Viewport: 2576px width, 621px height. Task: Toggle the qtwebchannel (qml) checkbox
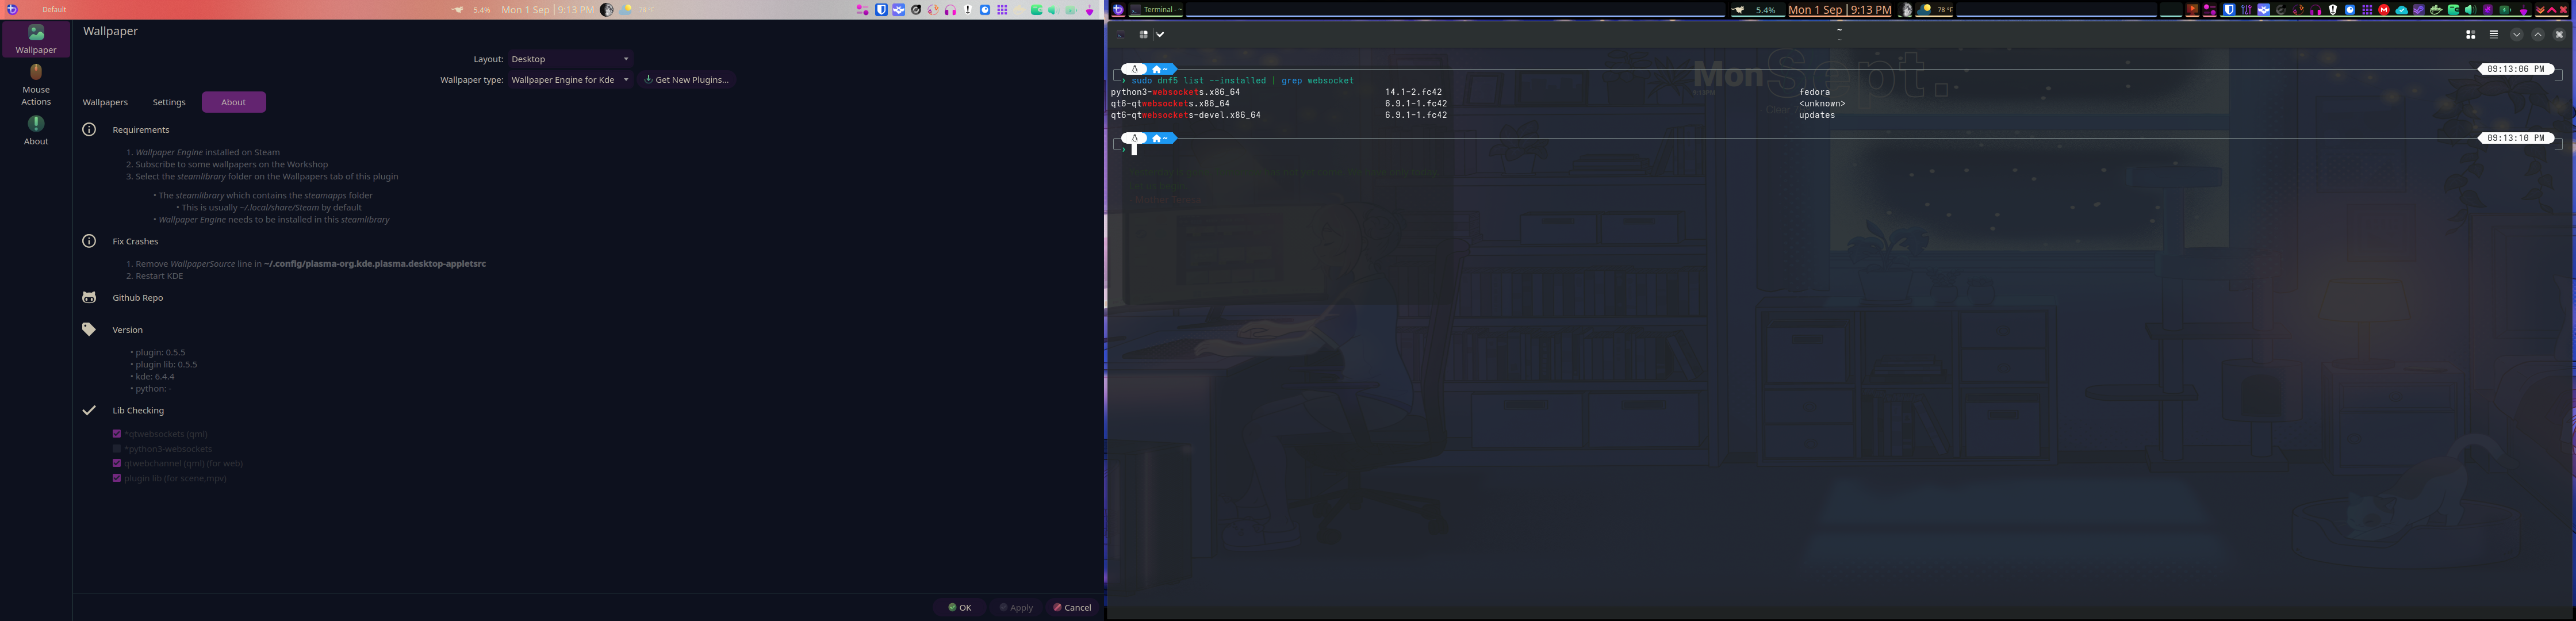coord(117,464)
